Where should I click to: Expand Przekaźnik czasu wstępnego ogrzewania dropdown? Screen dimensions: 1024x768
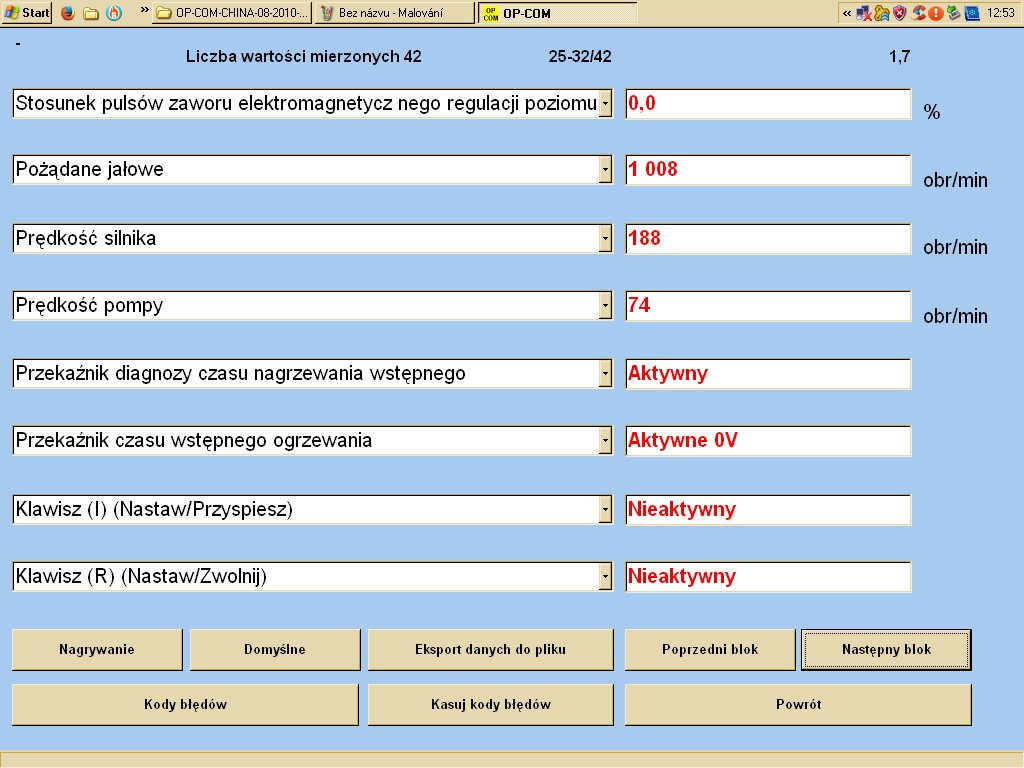pos(605,441)
